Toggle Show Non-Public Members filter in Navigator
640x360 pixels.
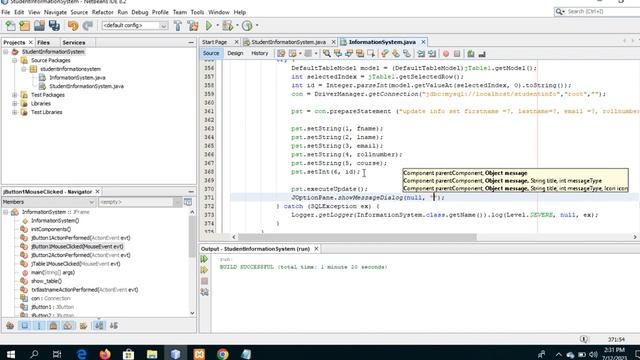point(53,326)
